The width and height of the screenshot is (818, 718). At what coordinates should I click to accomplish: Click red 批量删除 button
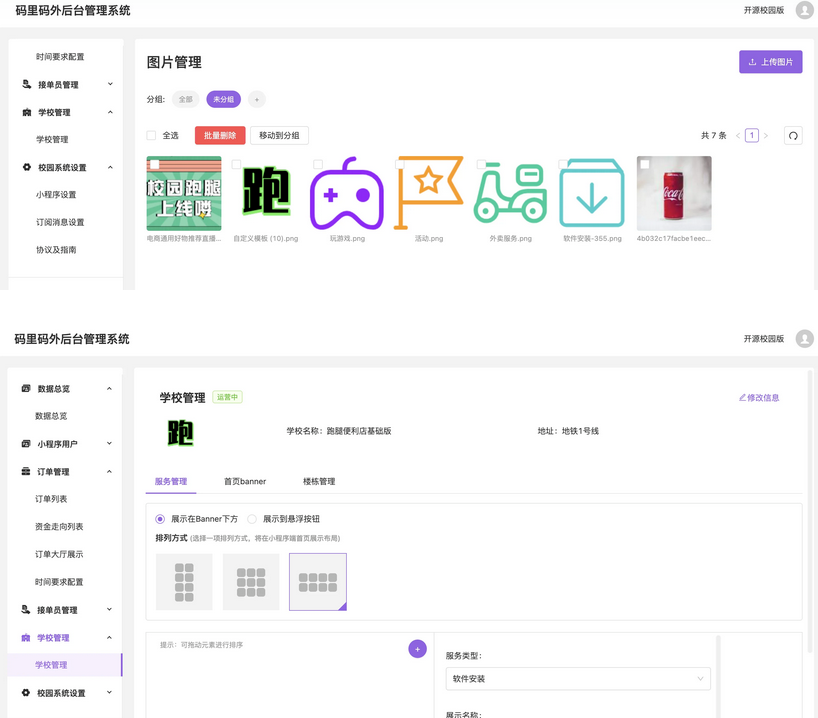click(220, 136)
